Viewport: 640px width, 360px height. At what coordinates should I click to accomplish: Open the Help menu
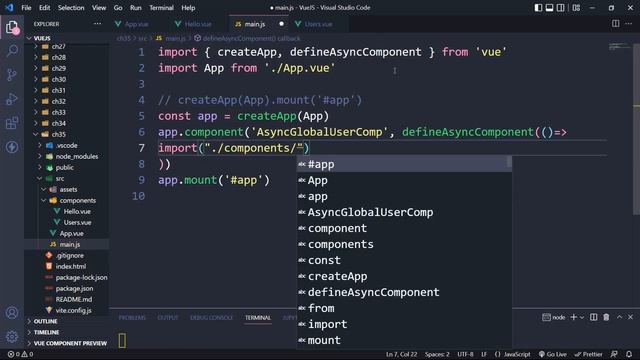(188, 8)
